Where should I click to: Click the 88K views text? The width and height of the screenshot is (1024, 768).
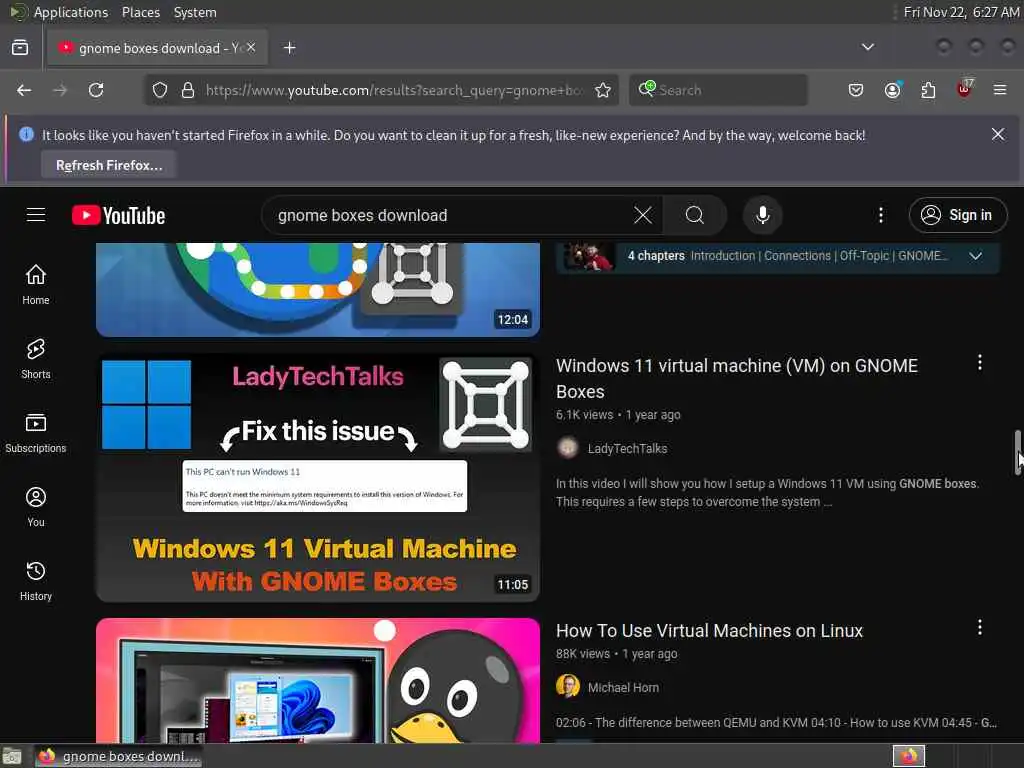[x=583, y=654]
